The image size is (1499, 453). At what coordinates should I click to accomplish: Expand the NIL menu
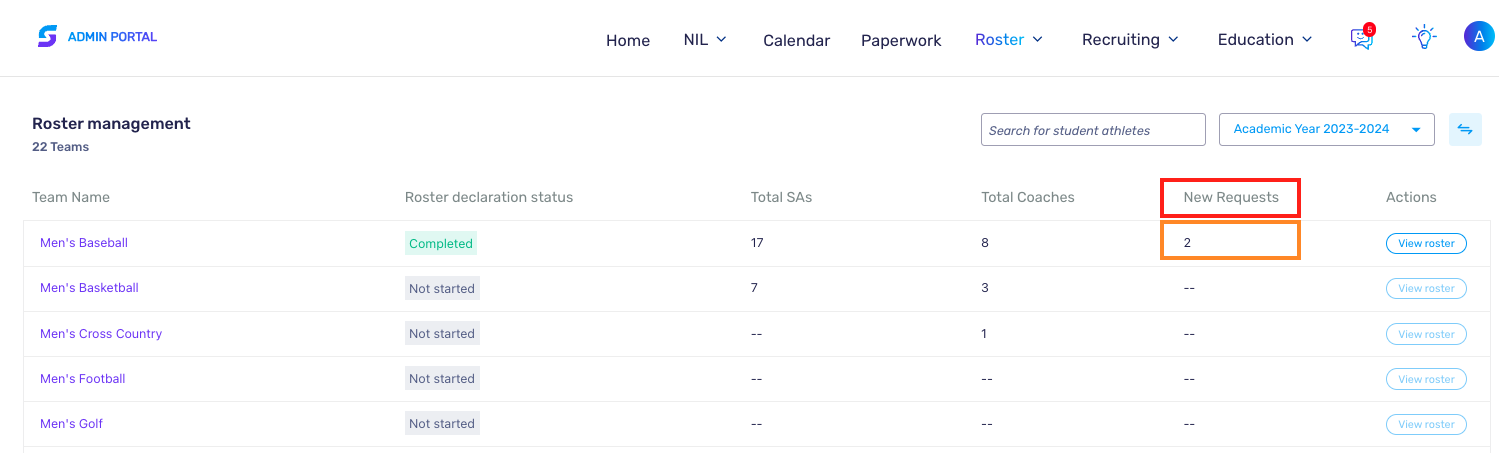click(705, 39)
